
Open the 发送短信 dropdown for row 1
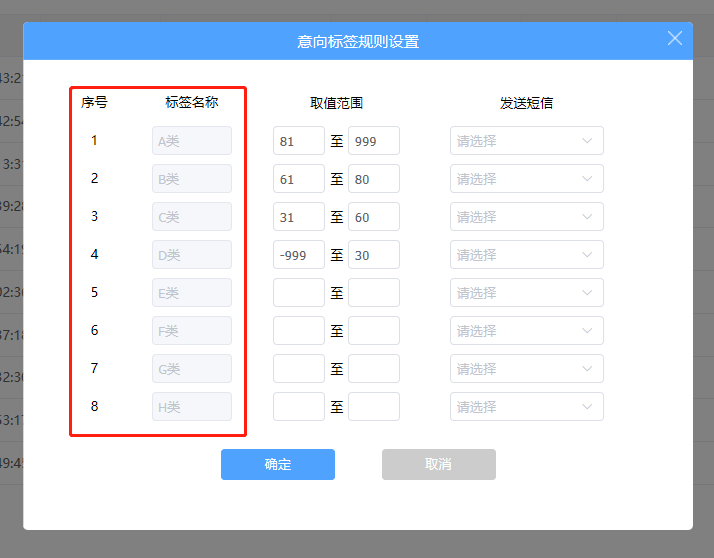[526, 141]
